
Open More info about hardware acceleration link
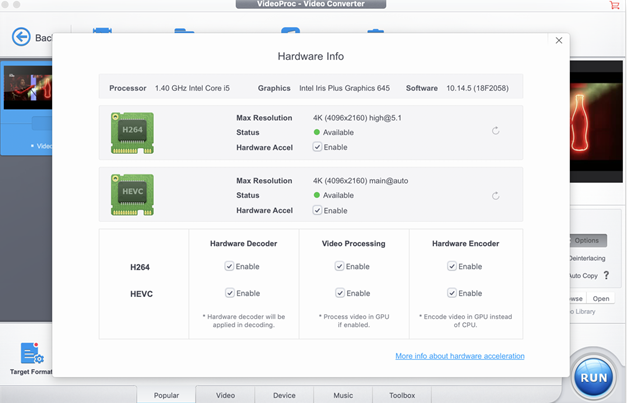[x=459, y=356]
